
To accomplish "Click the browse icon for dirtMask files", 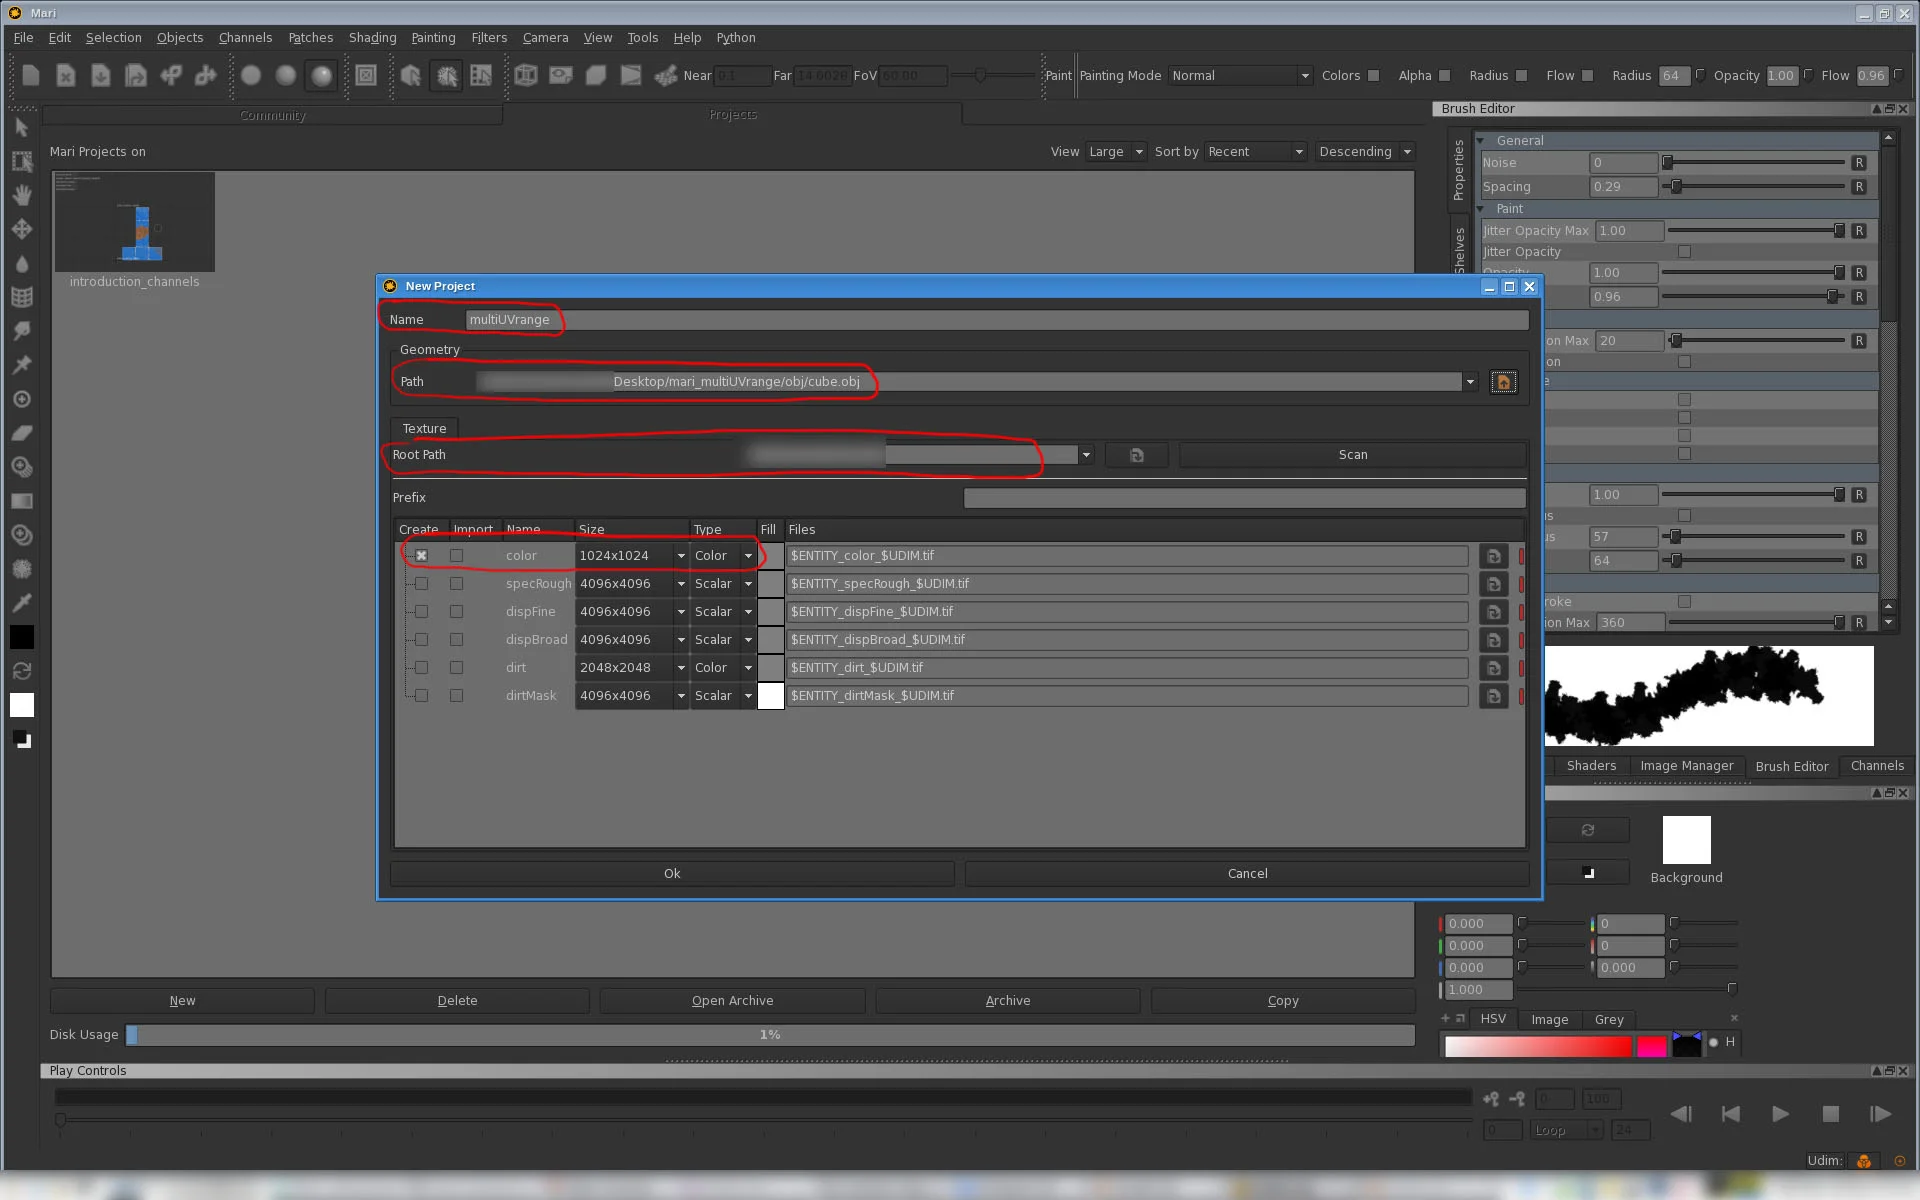I will pyautogui.click(x=1493, y=696).
